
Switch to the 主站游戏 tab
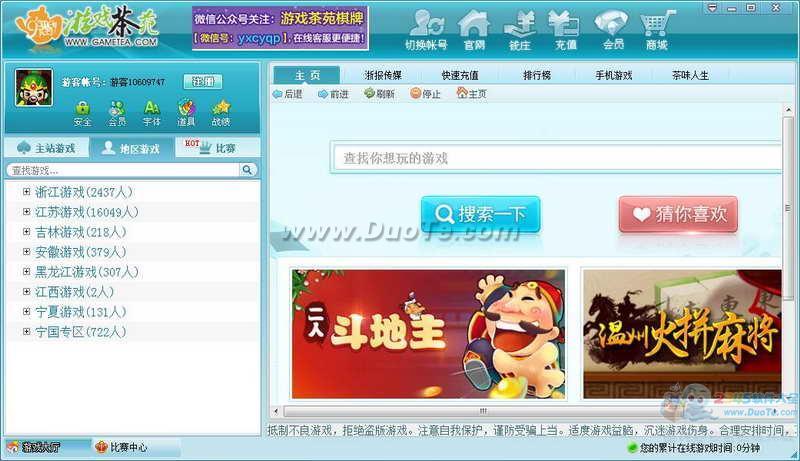[46, 148]
